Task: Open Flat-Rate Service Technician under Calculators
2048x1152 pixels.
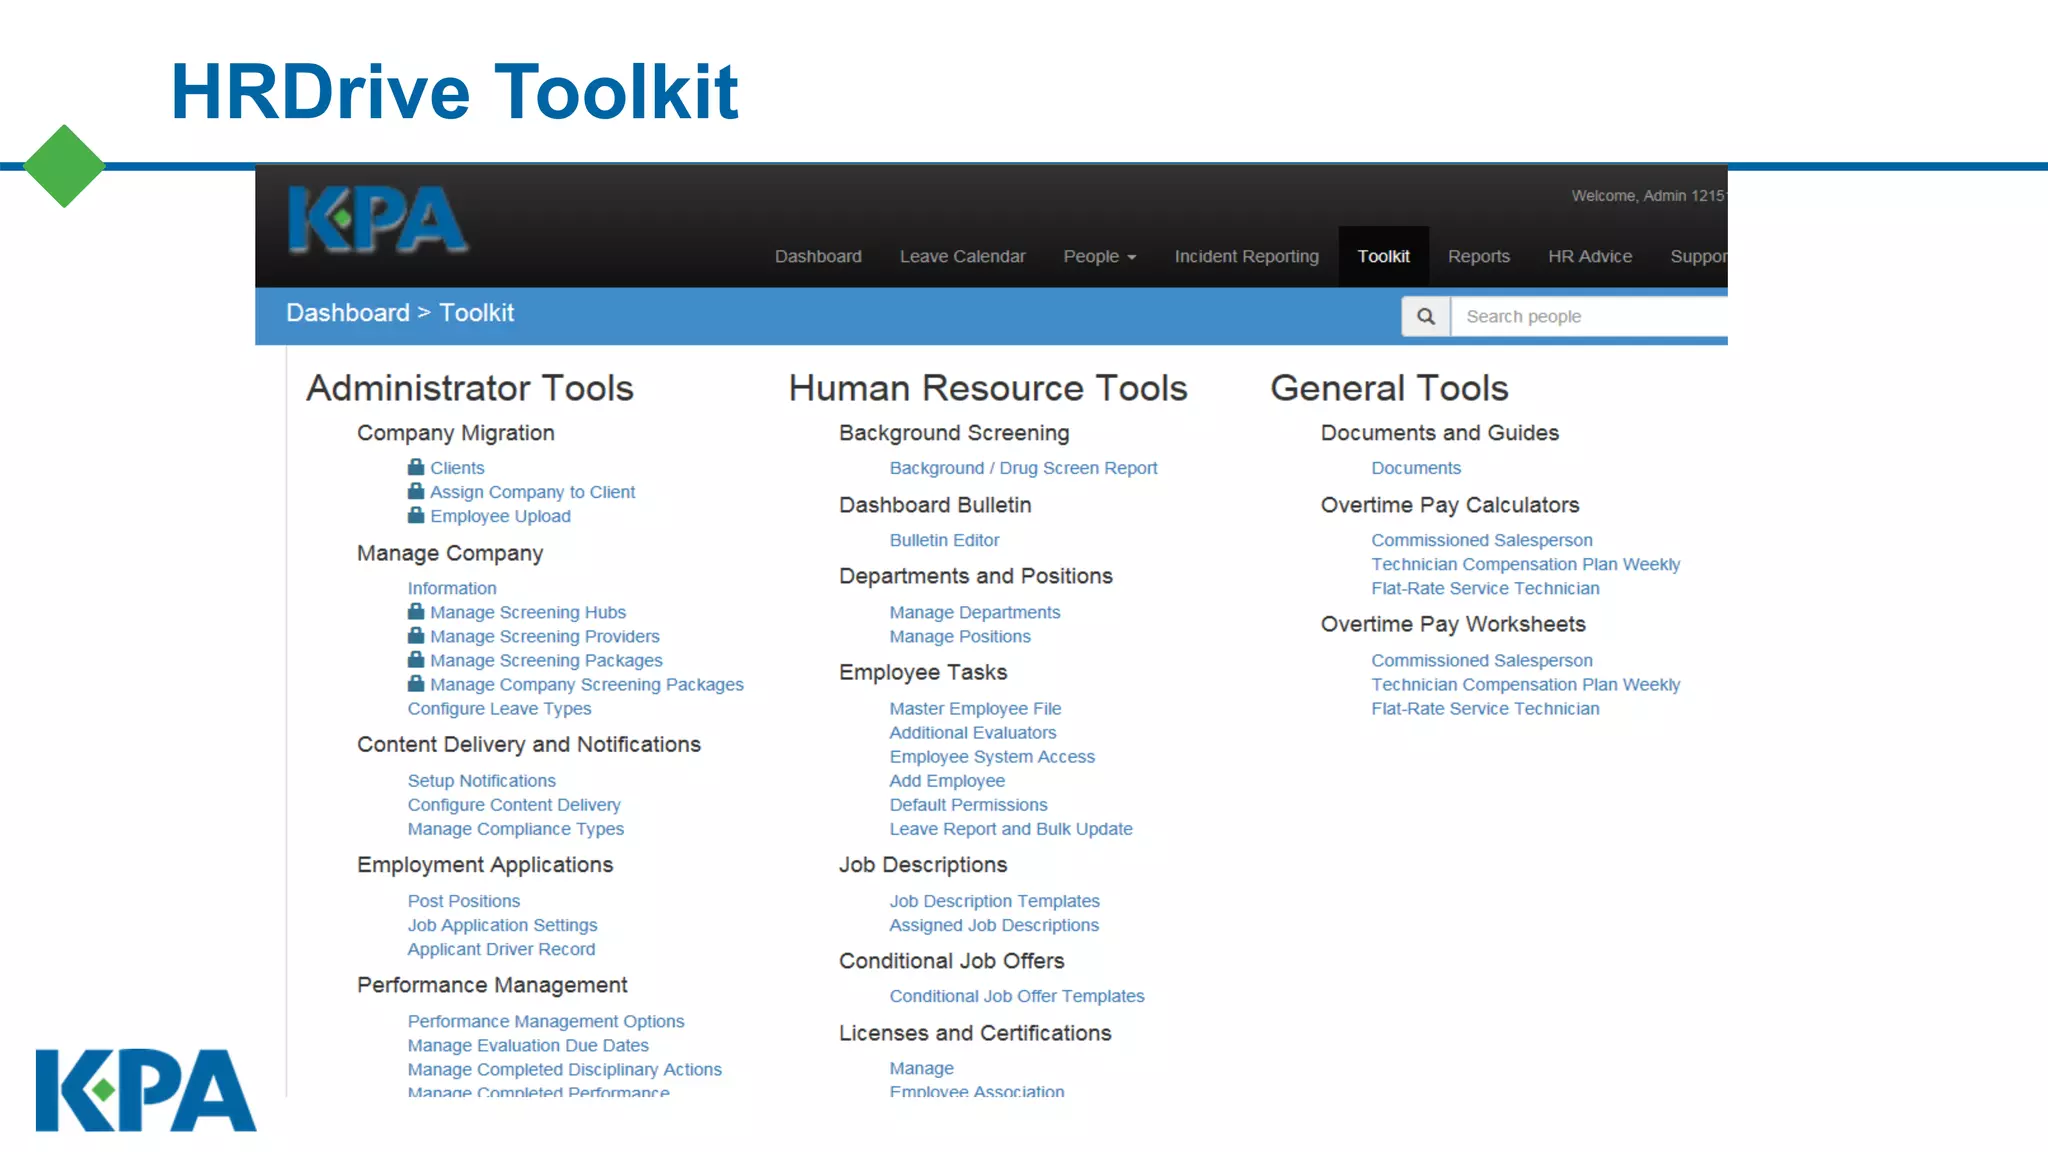Action: pos(1485,588)
